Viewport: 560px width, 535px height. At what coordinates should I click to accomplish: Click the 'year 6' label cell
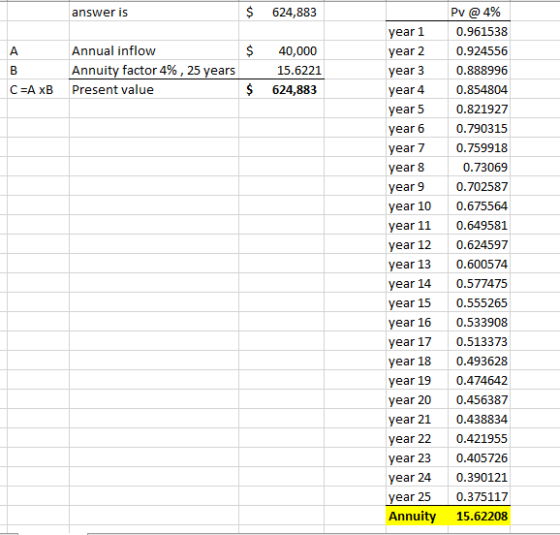(417, 128)
